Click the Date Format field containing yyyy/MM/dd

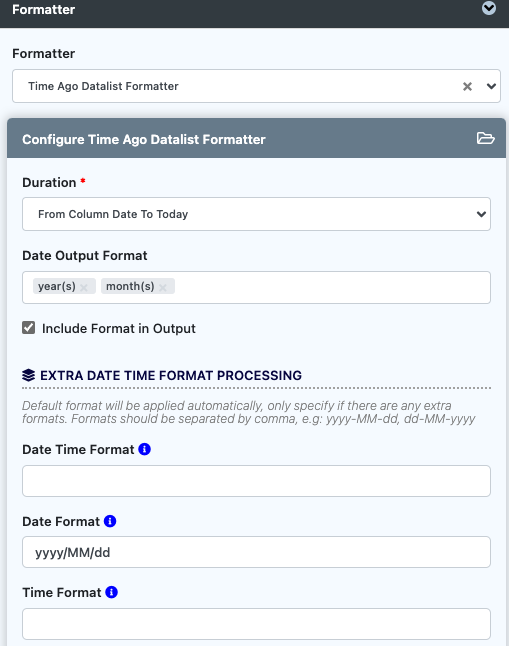256,552
